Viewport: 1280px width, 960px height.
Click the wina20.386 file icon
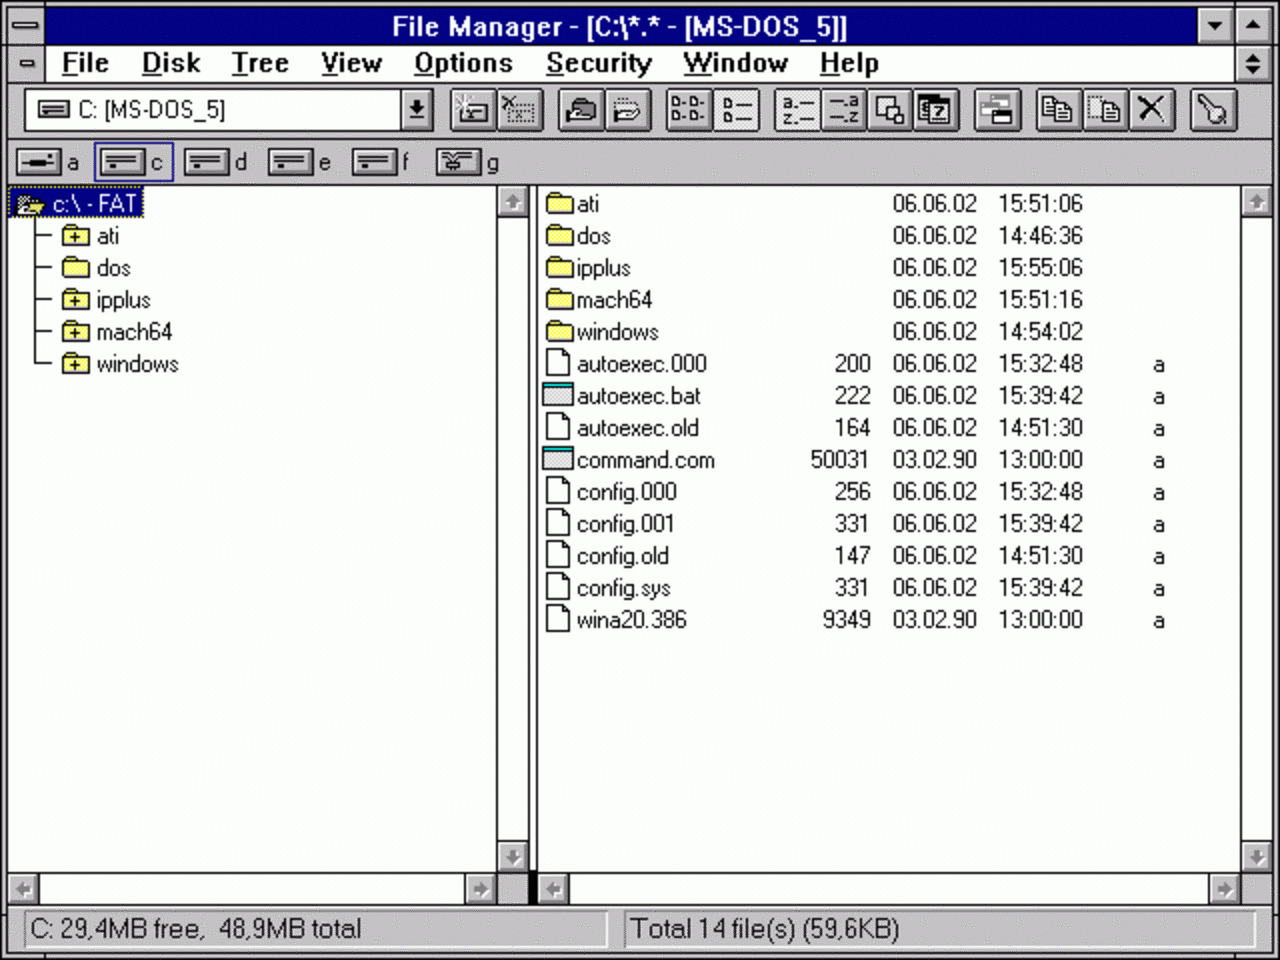(557, 619)
